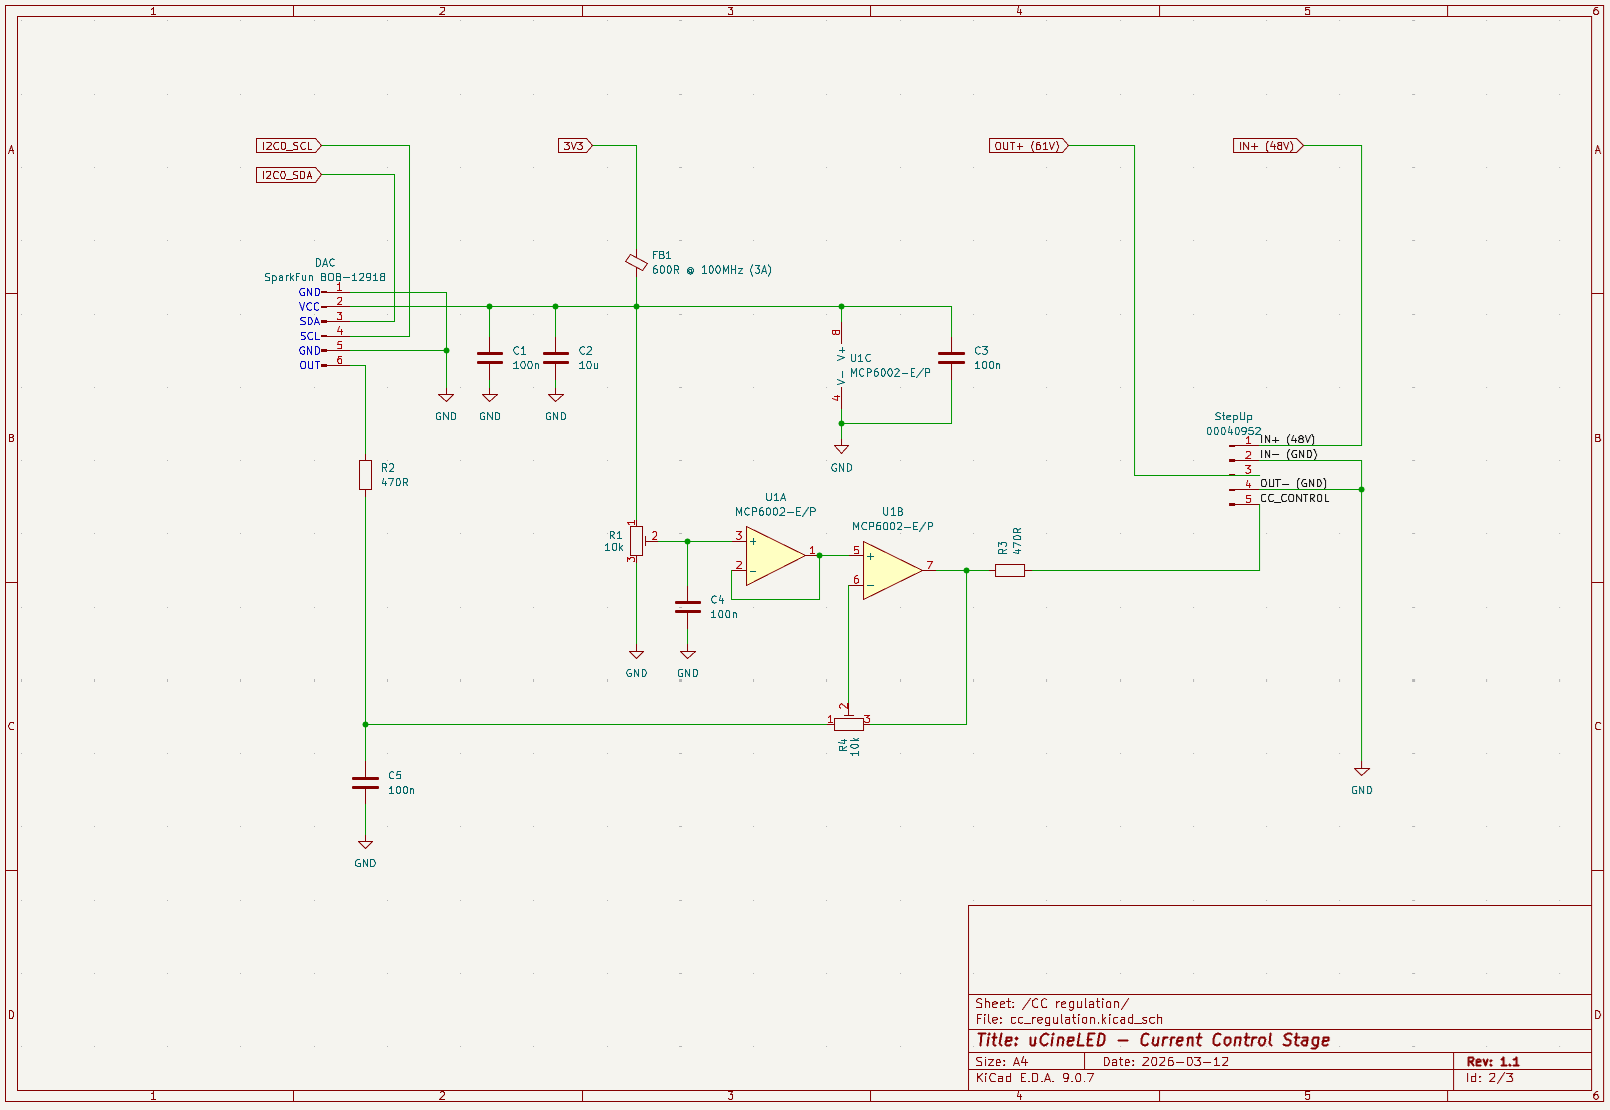Select the C2 10u capacitor symbol
Screen dimensions: 1610x1110
(x=555, y=358)
